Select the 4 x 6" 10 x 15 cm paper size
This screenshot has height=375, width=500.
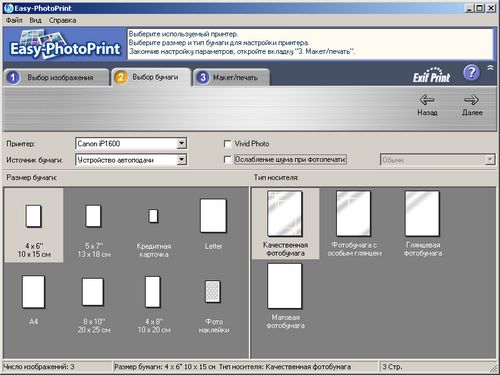[x=34, y=225]
